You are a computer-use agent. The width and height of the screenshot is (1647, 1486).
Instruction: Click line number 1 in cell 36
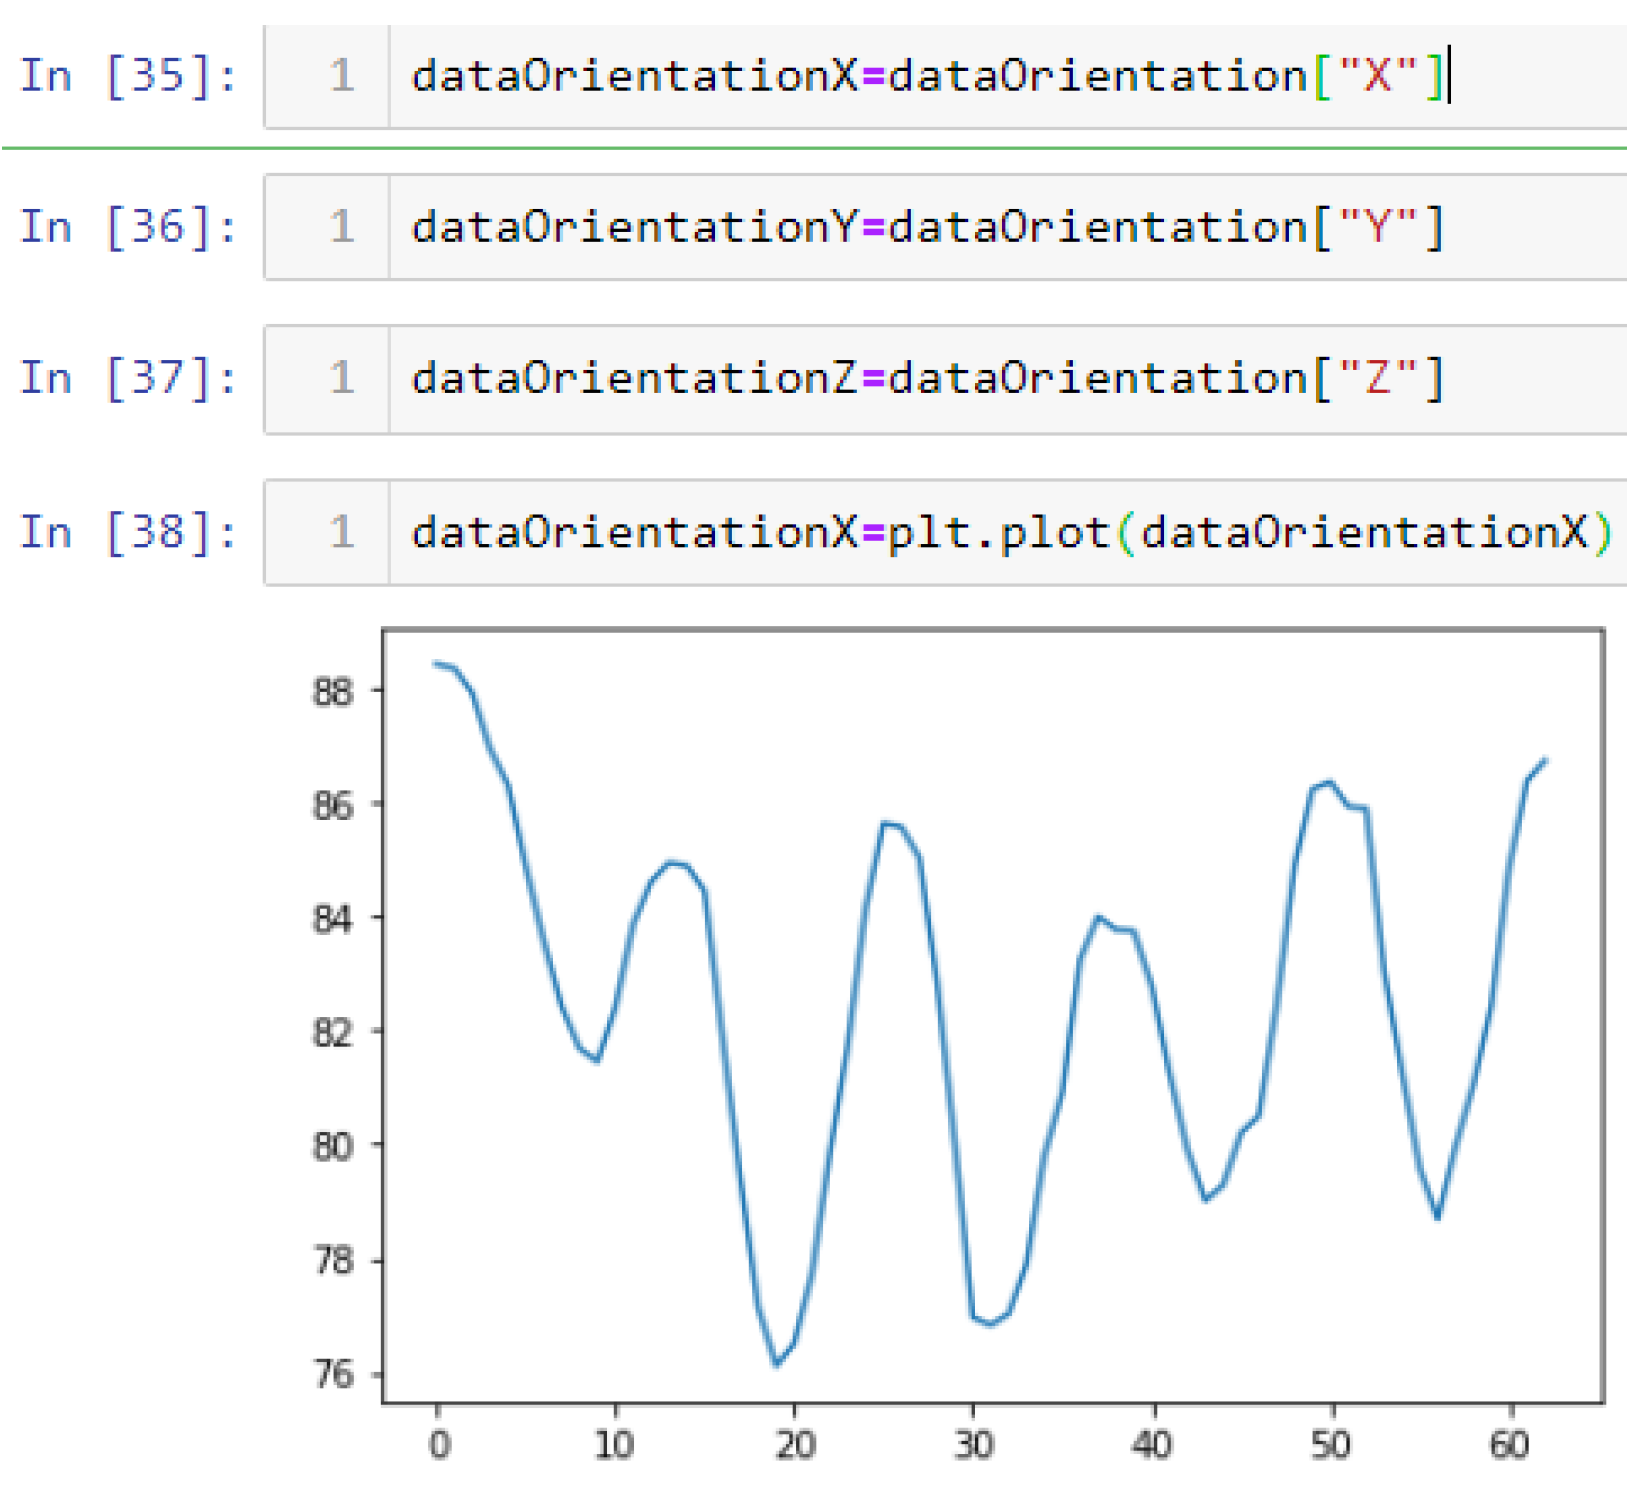342,228
